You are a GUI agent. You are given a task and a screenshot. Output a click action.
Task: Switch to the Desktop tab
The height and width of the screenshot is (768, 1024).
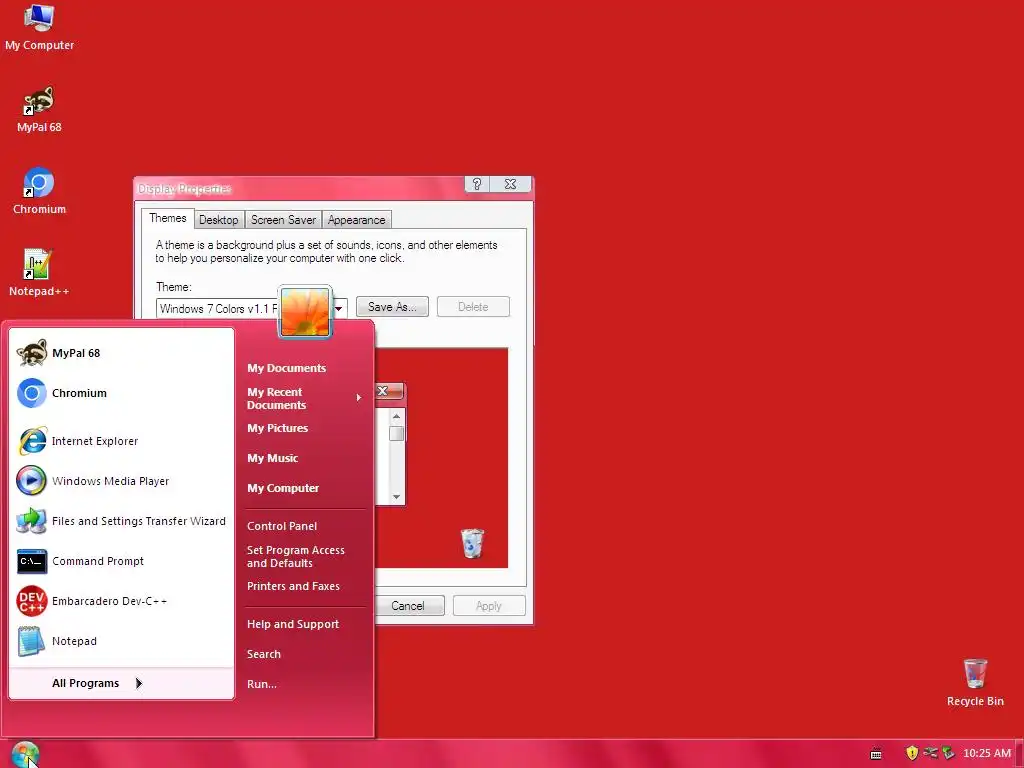pyautogui.click(x=219, y=220)
